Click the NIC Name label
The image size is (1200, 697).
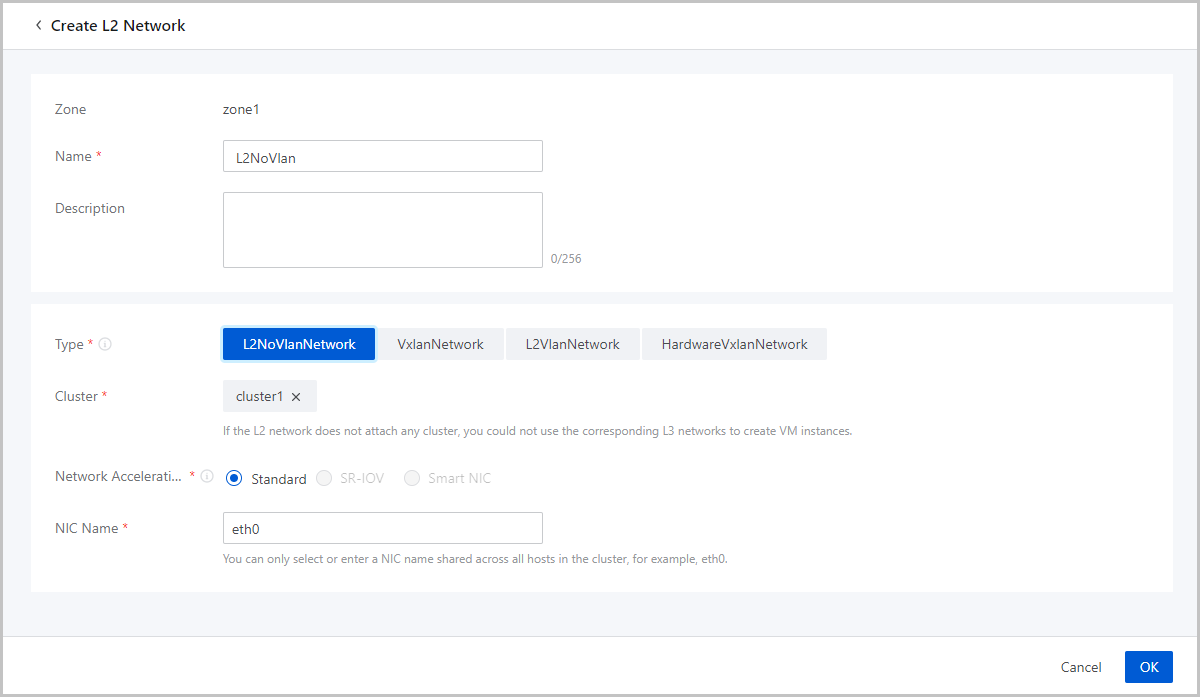click(87, 528)
